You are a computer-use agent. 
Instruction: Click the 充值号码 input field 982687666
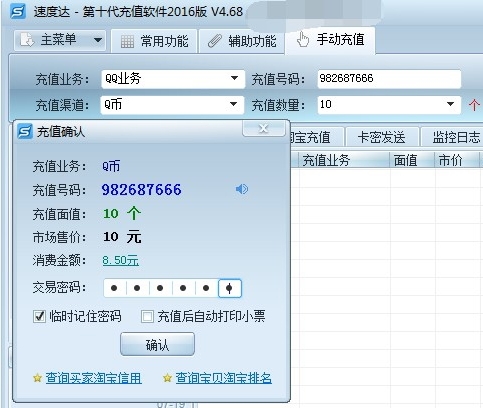[389, 79]
